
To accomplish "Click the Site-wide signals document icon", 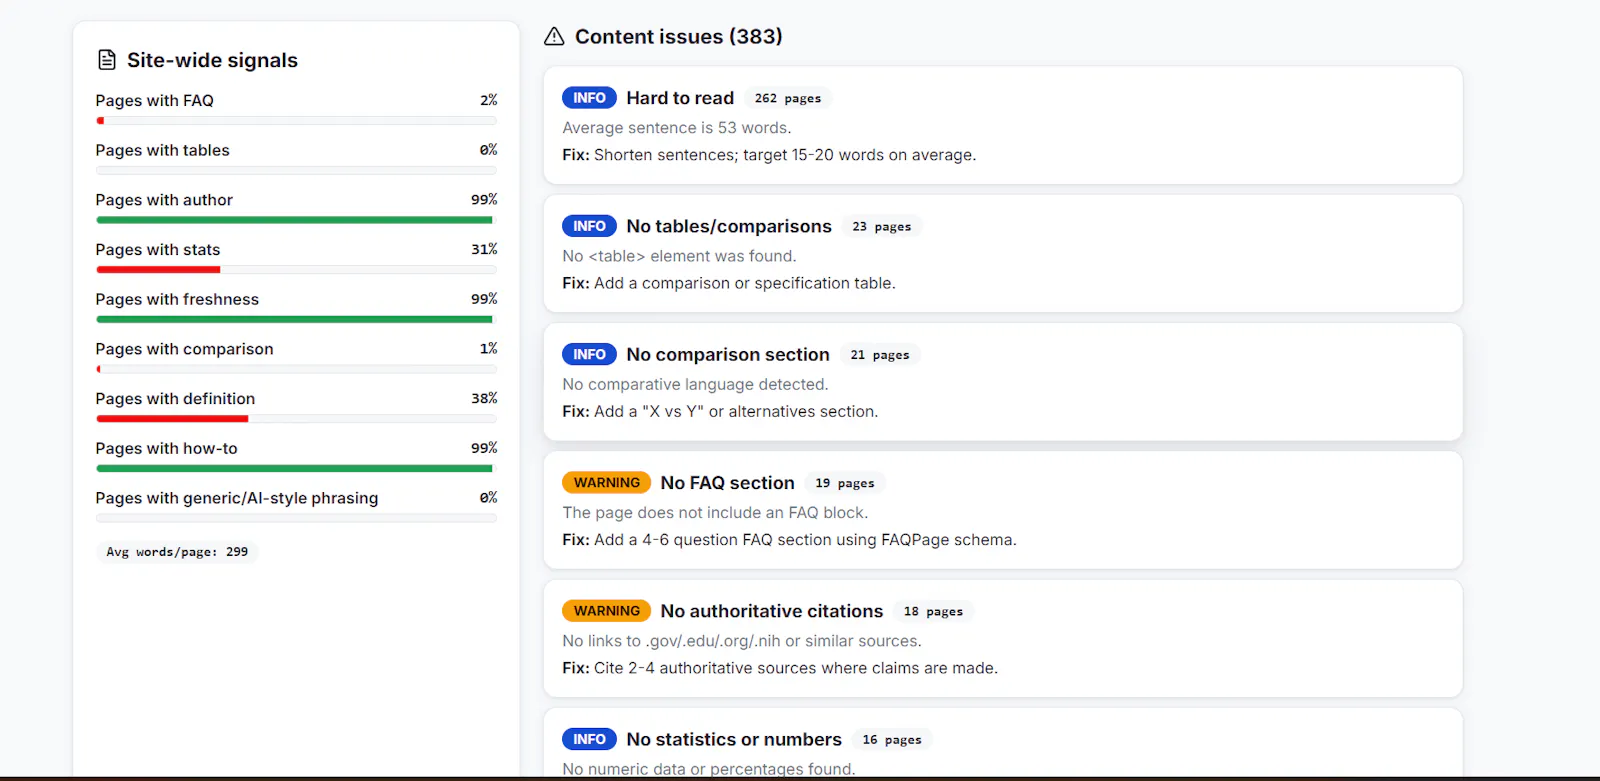I will [x=107, y=60].
